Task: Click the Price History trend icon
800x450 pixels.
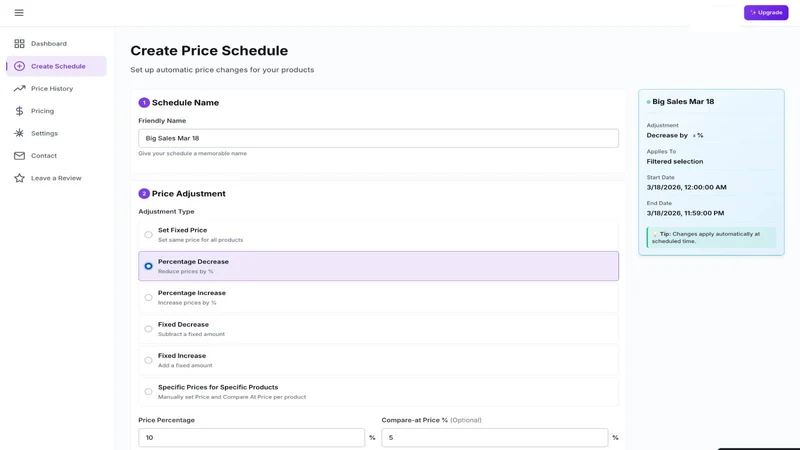Action: click(x=19, y=89)
